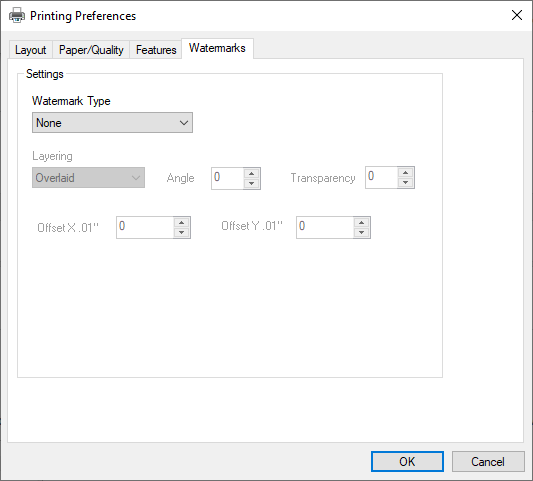
Task: Select the Features tab
Action: 156,50
